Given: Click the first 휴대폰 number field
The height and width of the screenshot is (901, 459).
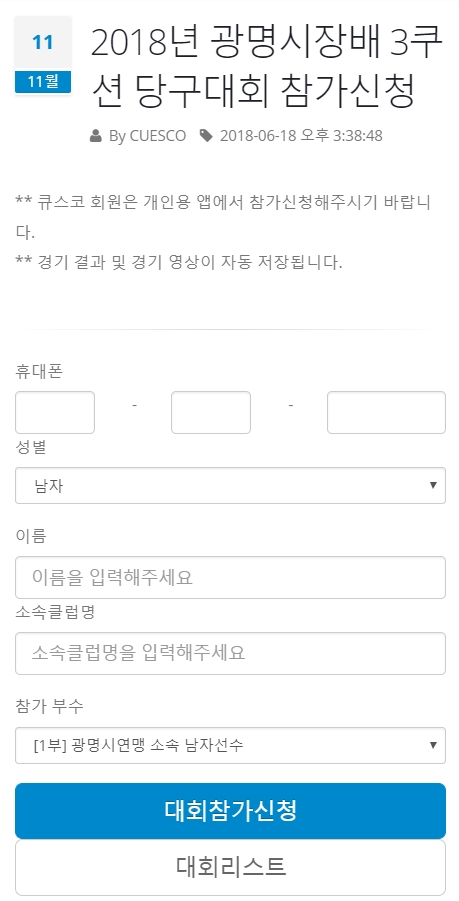Looking at the screenshot, I should [x=55, y=413].
